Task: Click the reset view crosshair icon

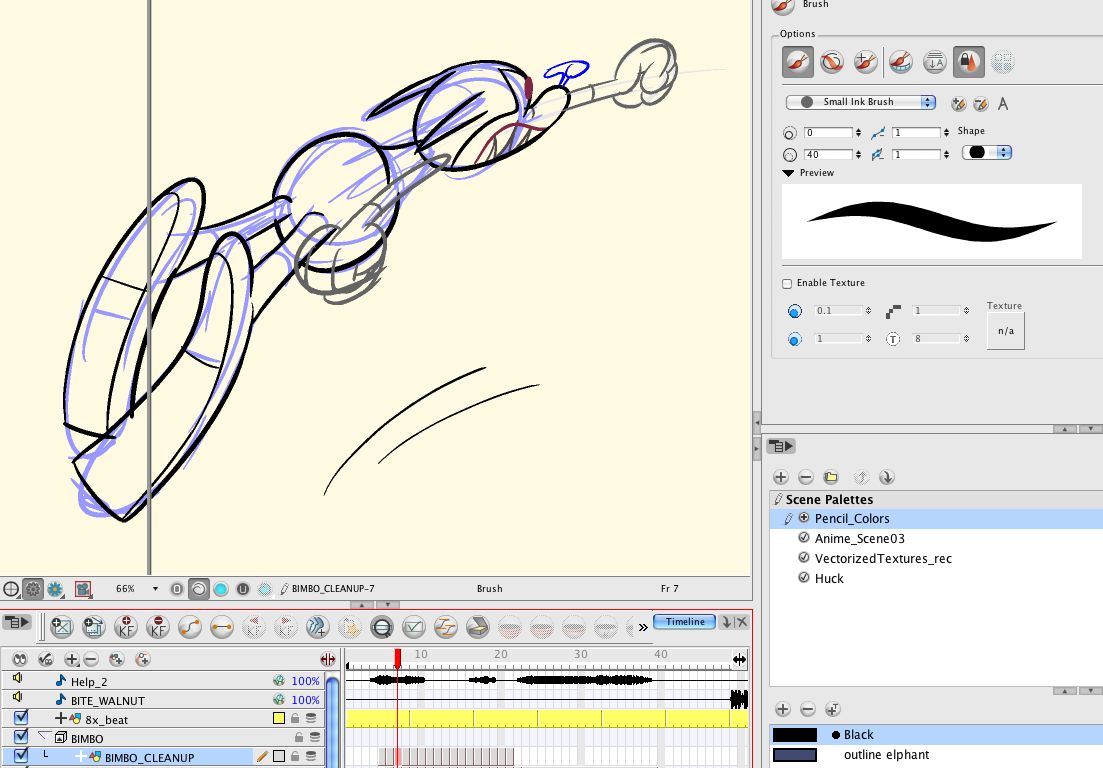Action: click(x=11, y=589)
